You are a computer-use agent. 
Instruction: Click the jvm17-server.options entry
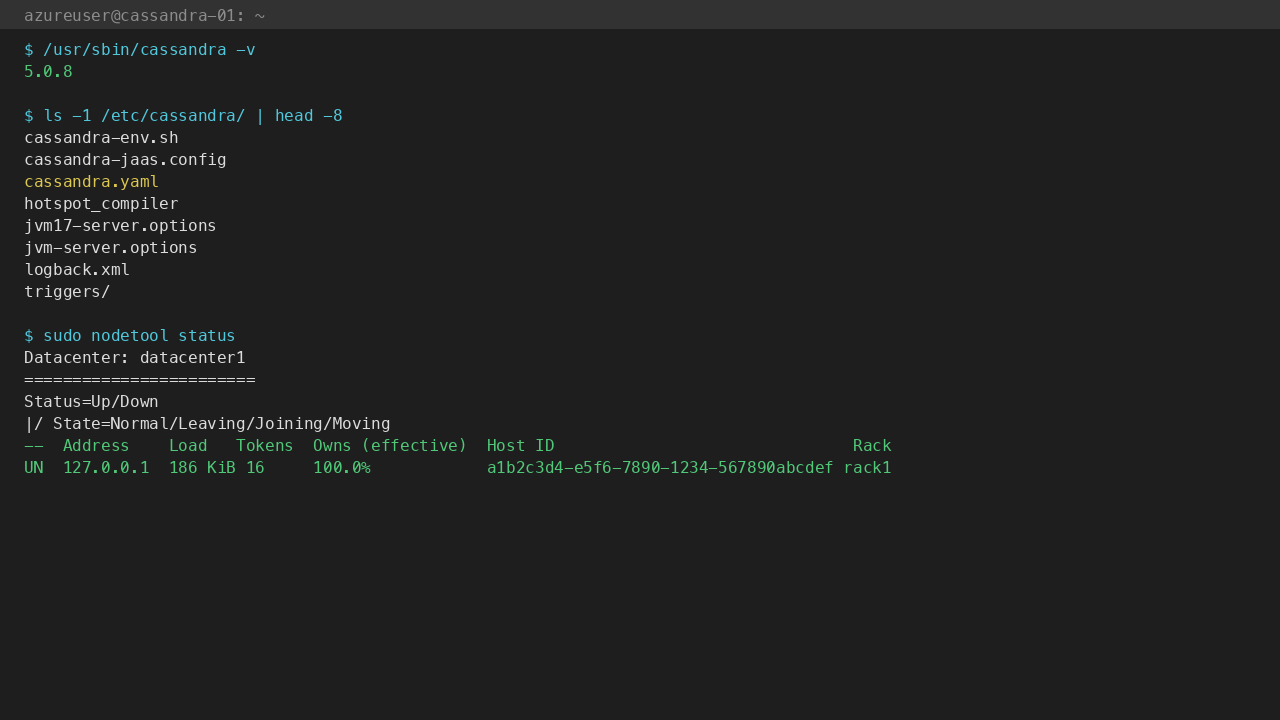coord(120,226)
